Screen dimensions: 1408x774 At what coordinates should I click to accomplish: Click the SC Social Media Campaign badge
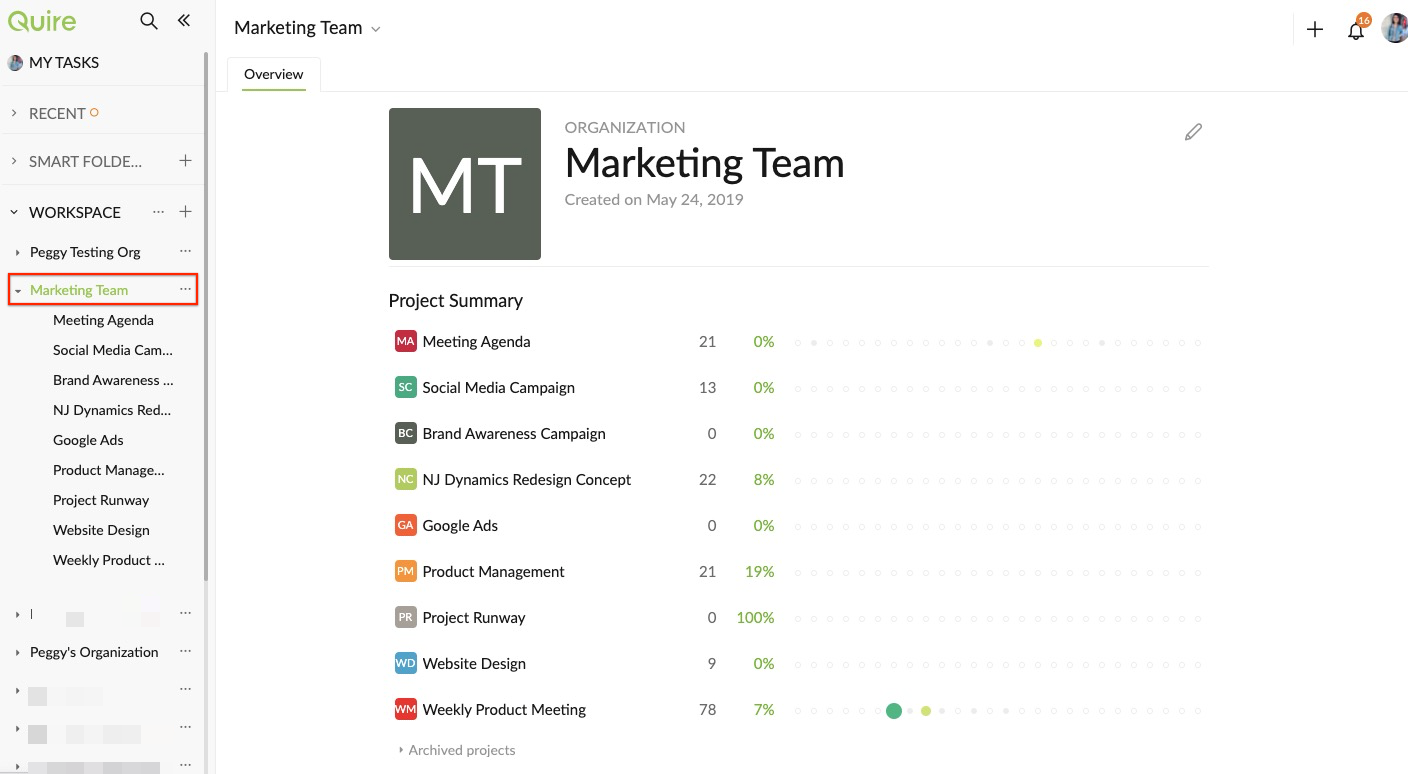405,387
